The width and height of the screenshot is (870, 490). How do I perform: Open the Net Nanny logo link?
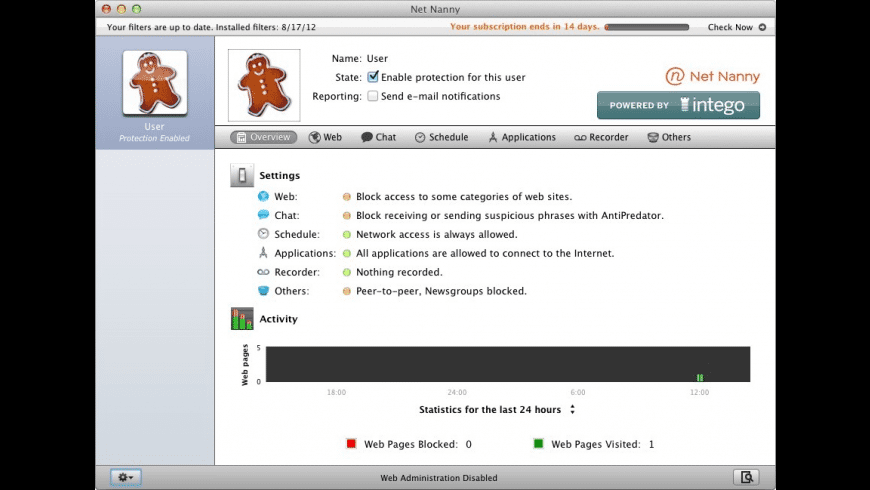click(x=712, y=76)
